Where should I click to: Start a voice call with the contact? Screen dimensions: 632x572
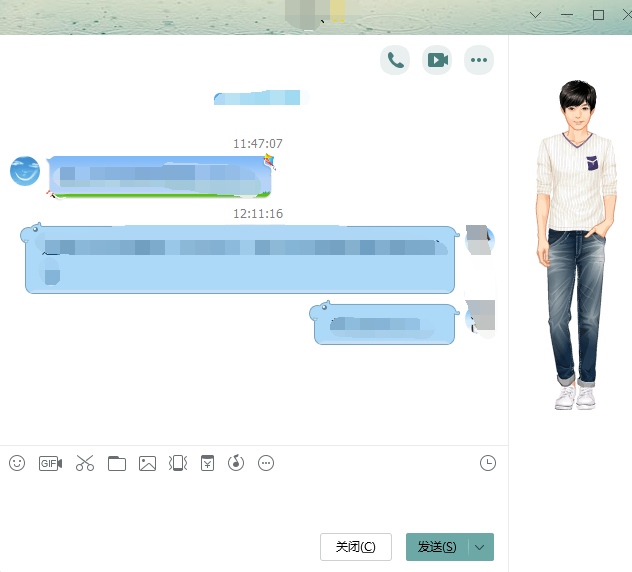point(395,60)
